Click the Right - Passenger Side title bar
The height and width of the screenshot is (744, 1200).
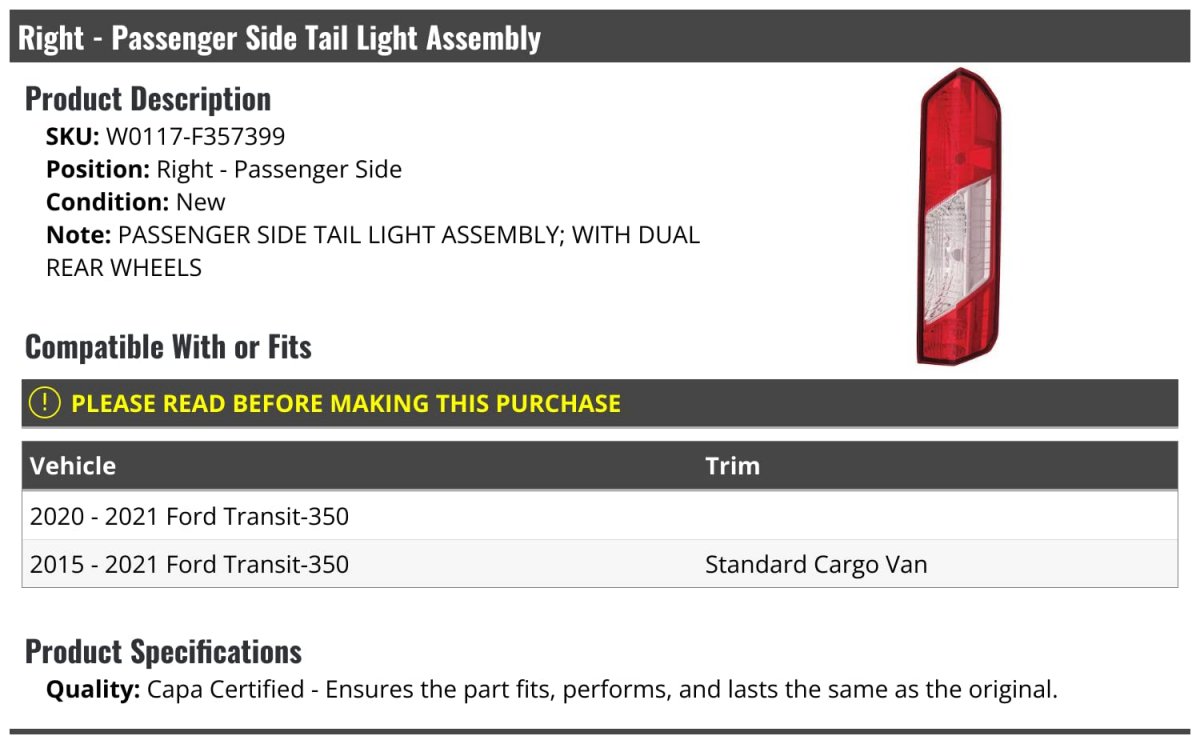tap(280, 38)
